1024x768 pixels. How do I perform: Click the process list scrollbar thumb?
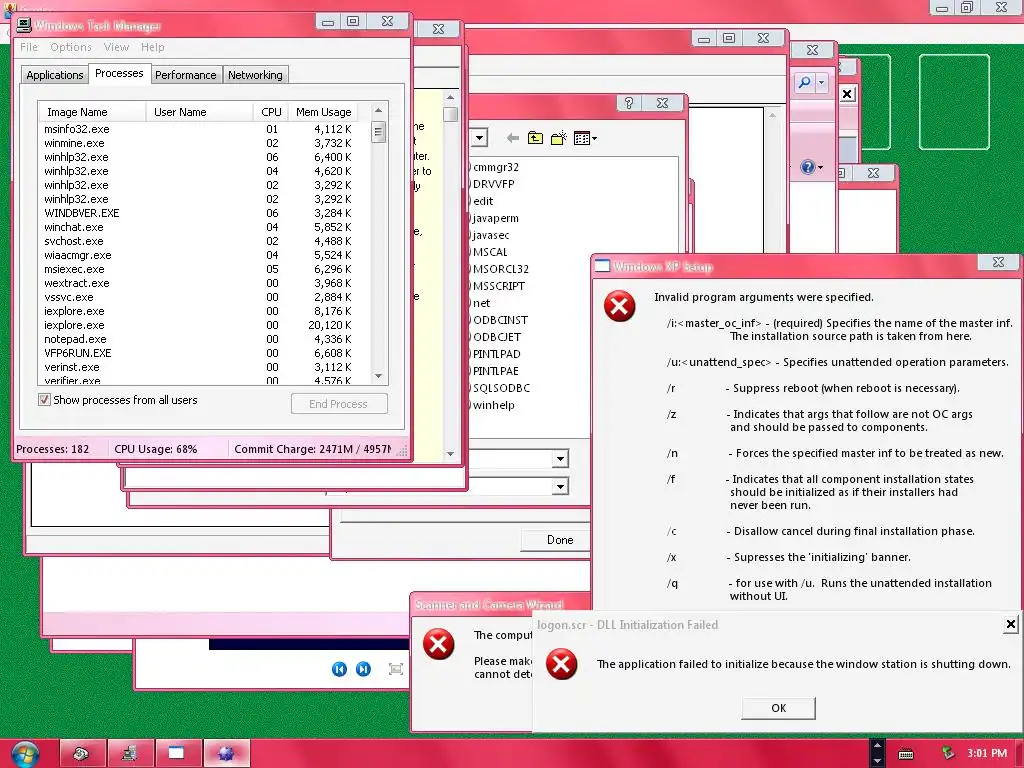[378, 131]
